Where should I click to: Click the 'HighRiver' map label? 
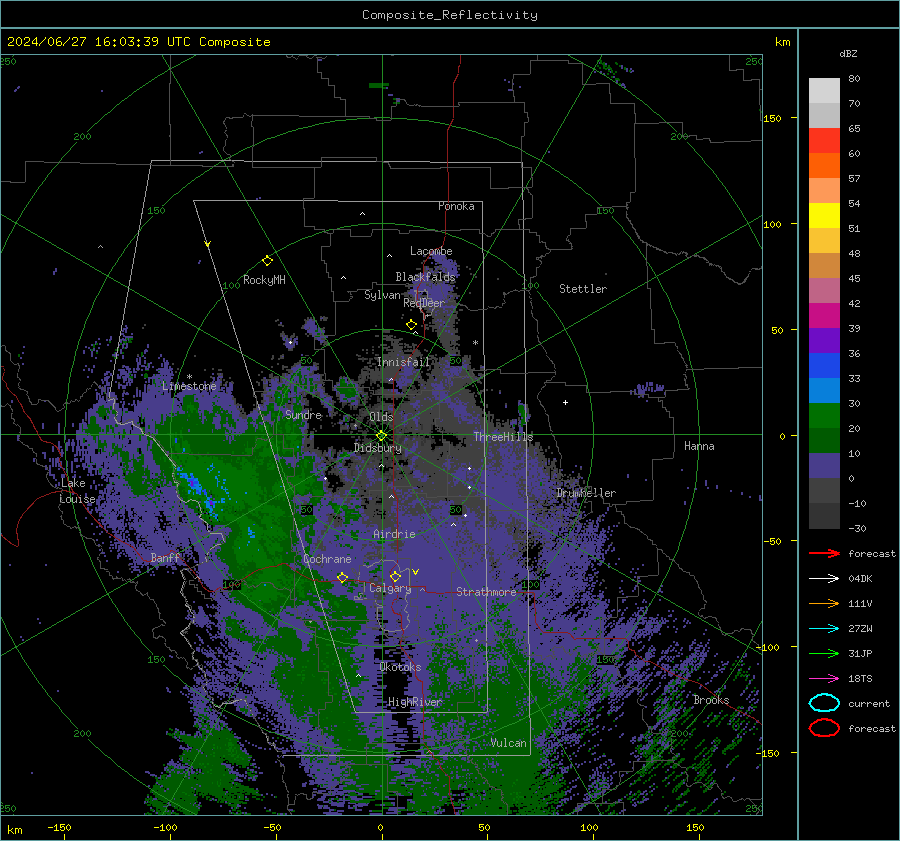(x=415, y=702)
